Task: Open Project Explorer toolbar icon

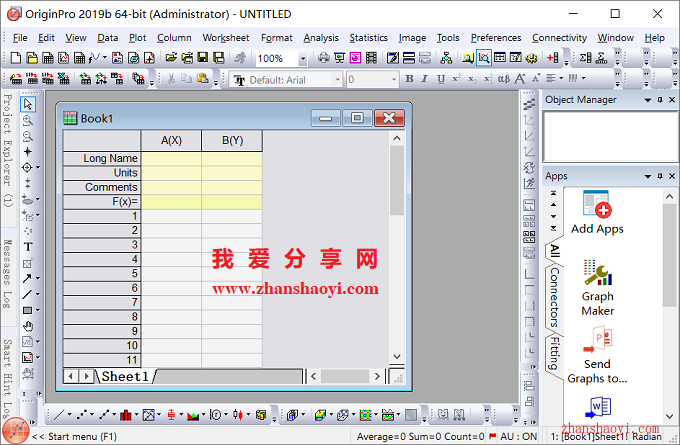Action: (468, 58)
